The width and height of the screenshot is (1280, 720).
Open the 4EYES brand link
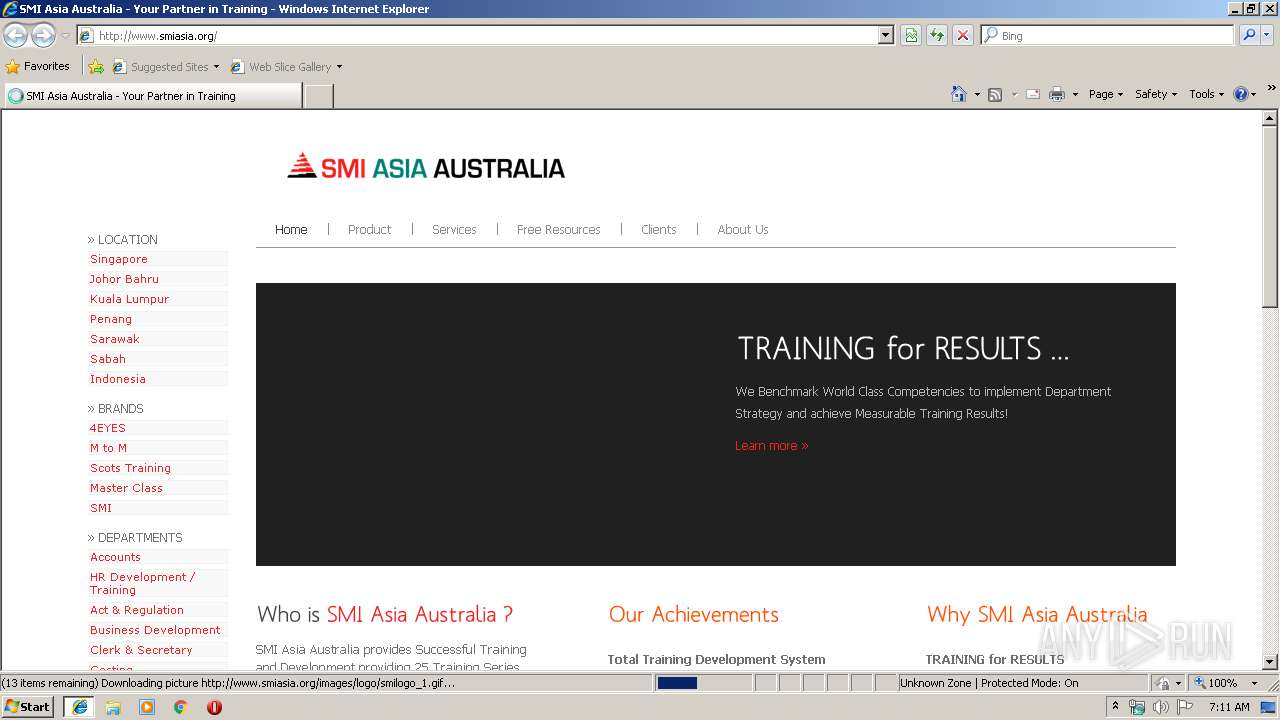tap(107, 428)
